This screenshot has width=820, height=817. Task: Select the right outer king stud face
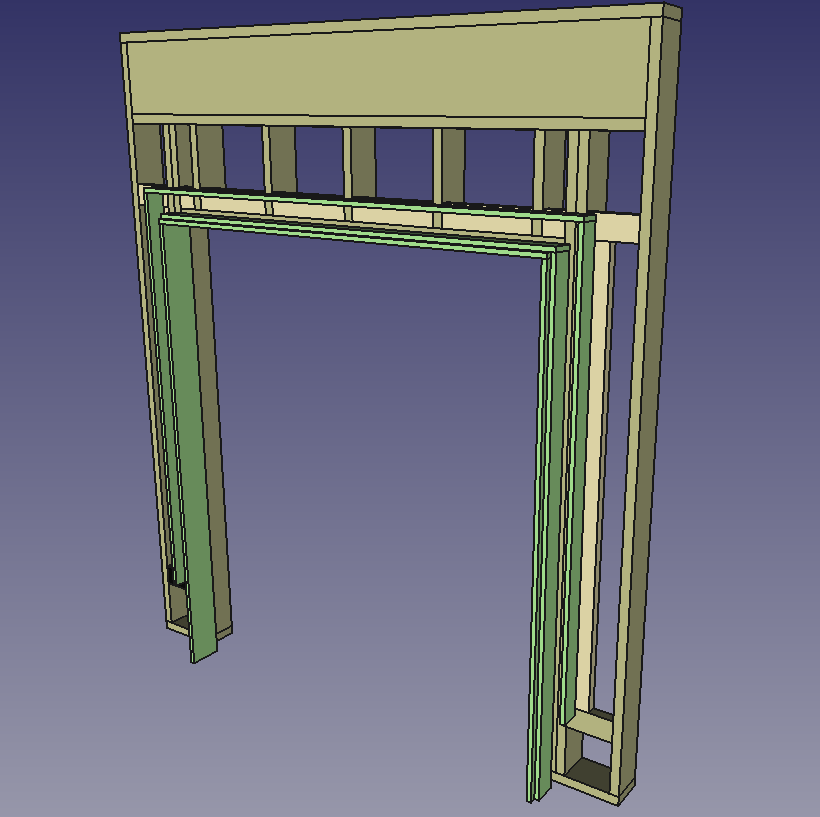(646, 408)
